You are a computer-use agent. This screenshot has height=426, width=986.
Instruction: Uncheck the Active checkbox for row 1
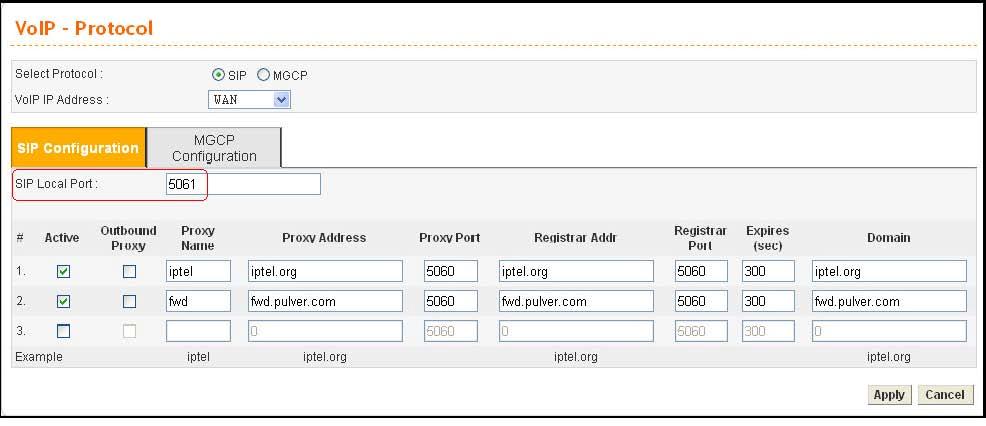(x=64, y=272)
